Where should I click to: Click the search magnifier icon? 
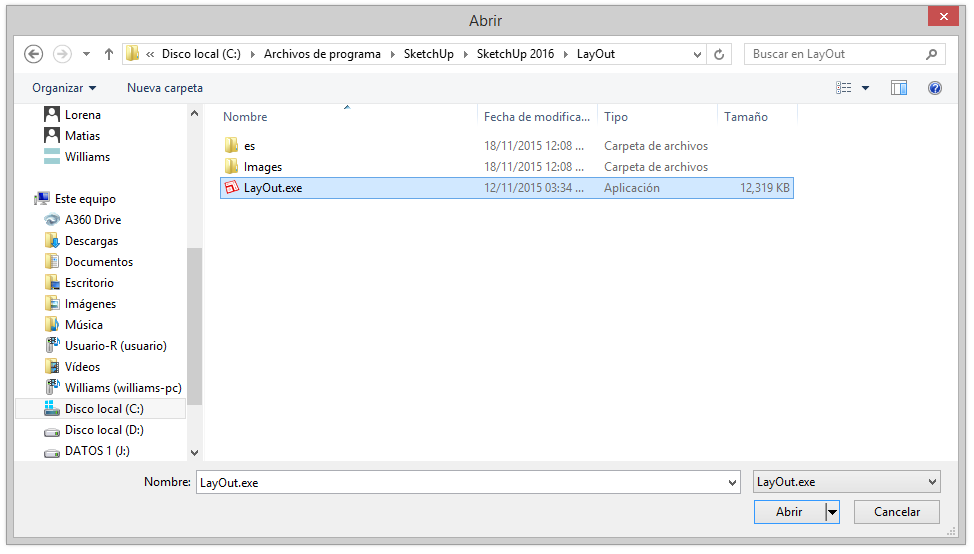click(x=931, y=54)
